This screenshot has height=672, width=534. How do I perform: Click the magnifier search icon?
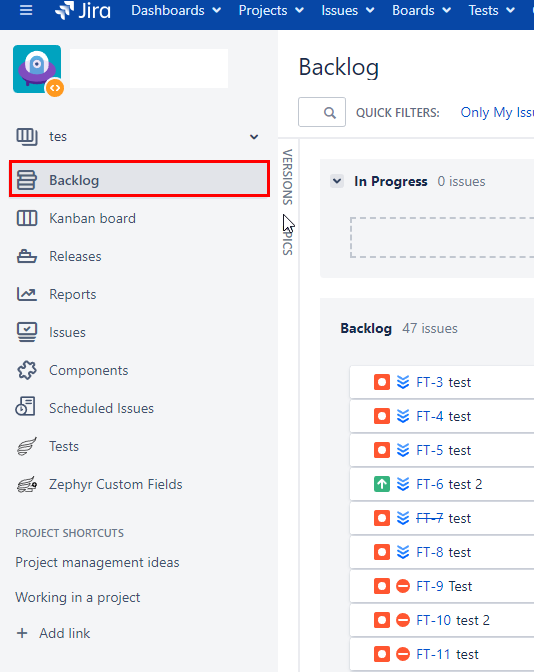click(x=330, y=113)
